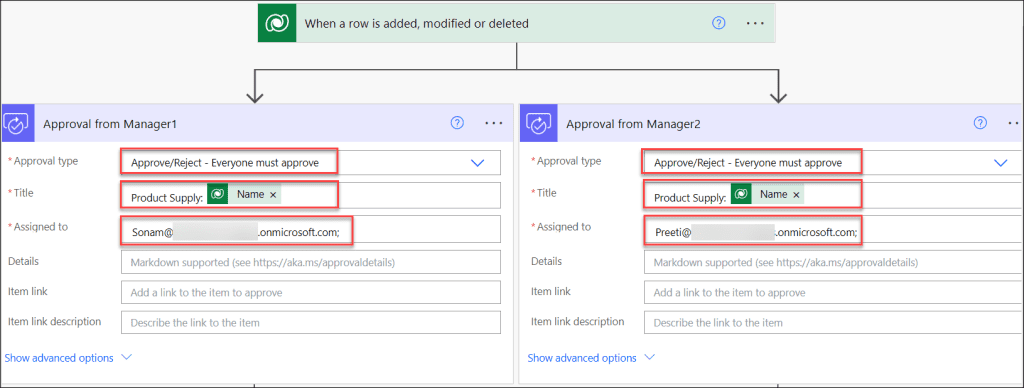Click the Approval from Manager1 approval icon
Viewport: 1024px width, 388px height.
point(17,123)
